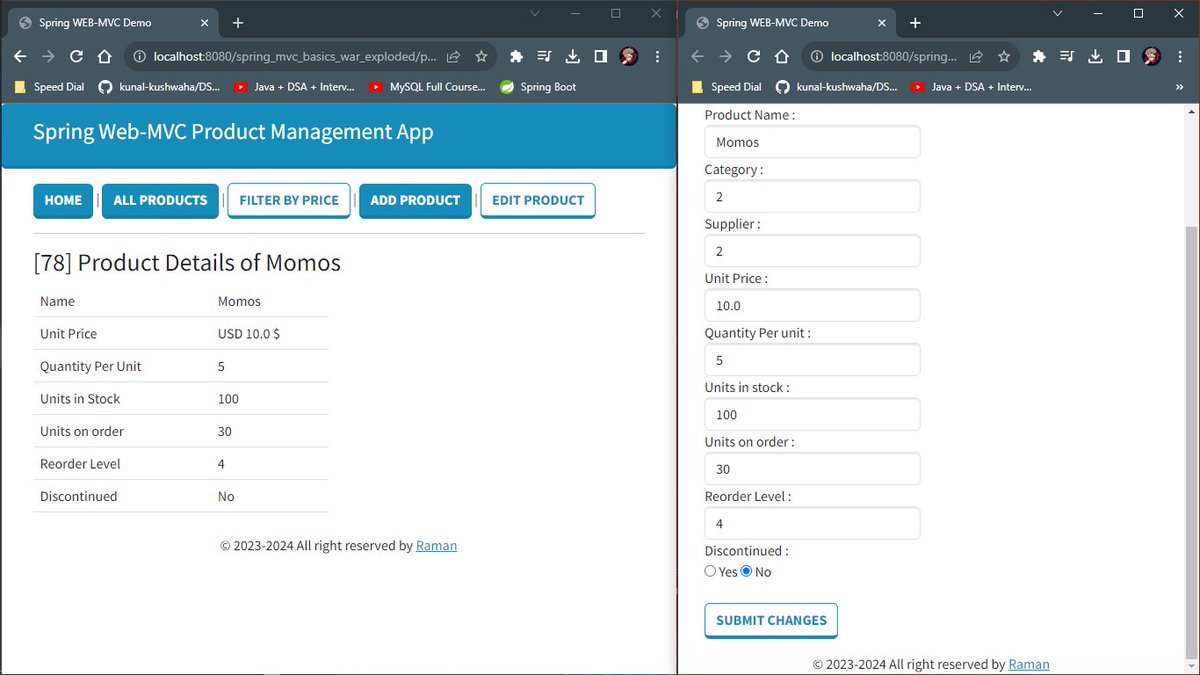Expand the overflow bookmarks chevron in right window
Screen dimensions: 1200x675
pos(1182,87)
